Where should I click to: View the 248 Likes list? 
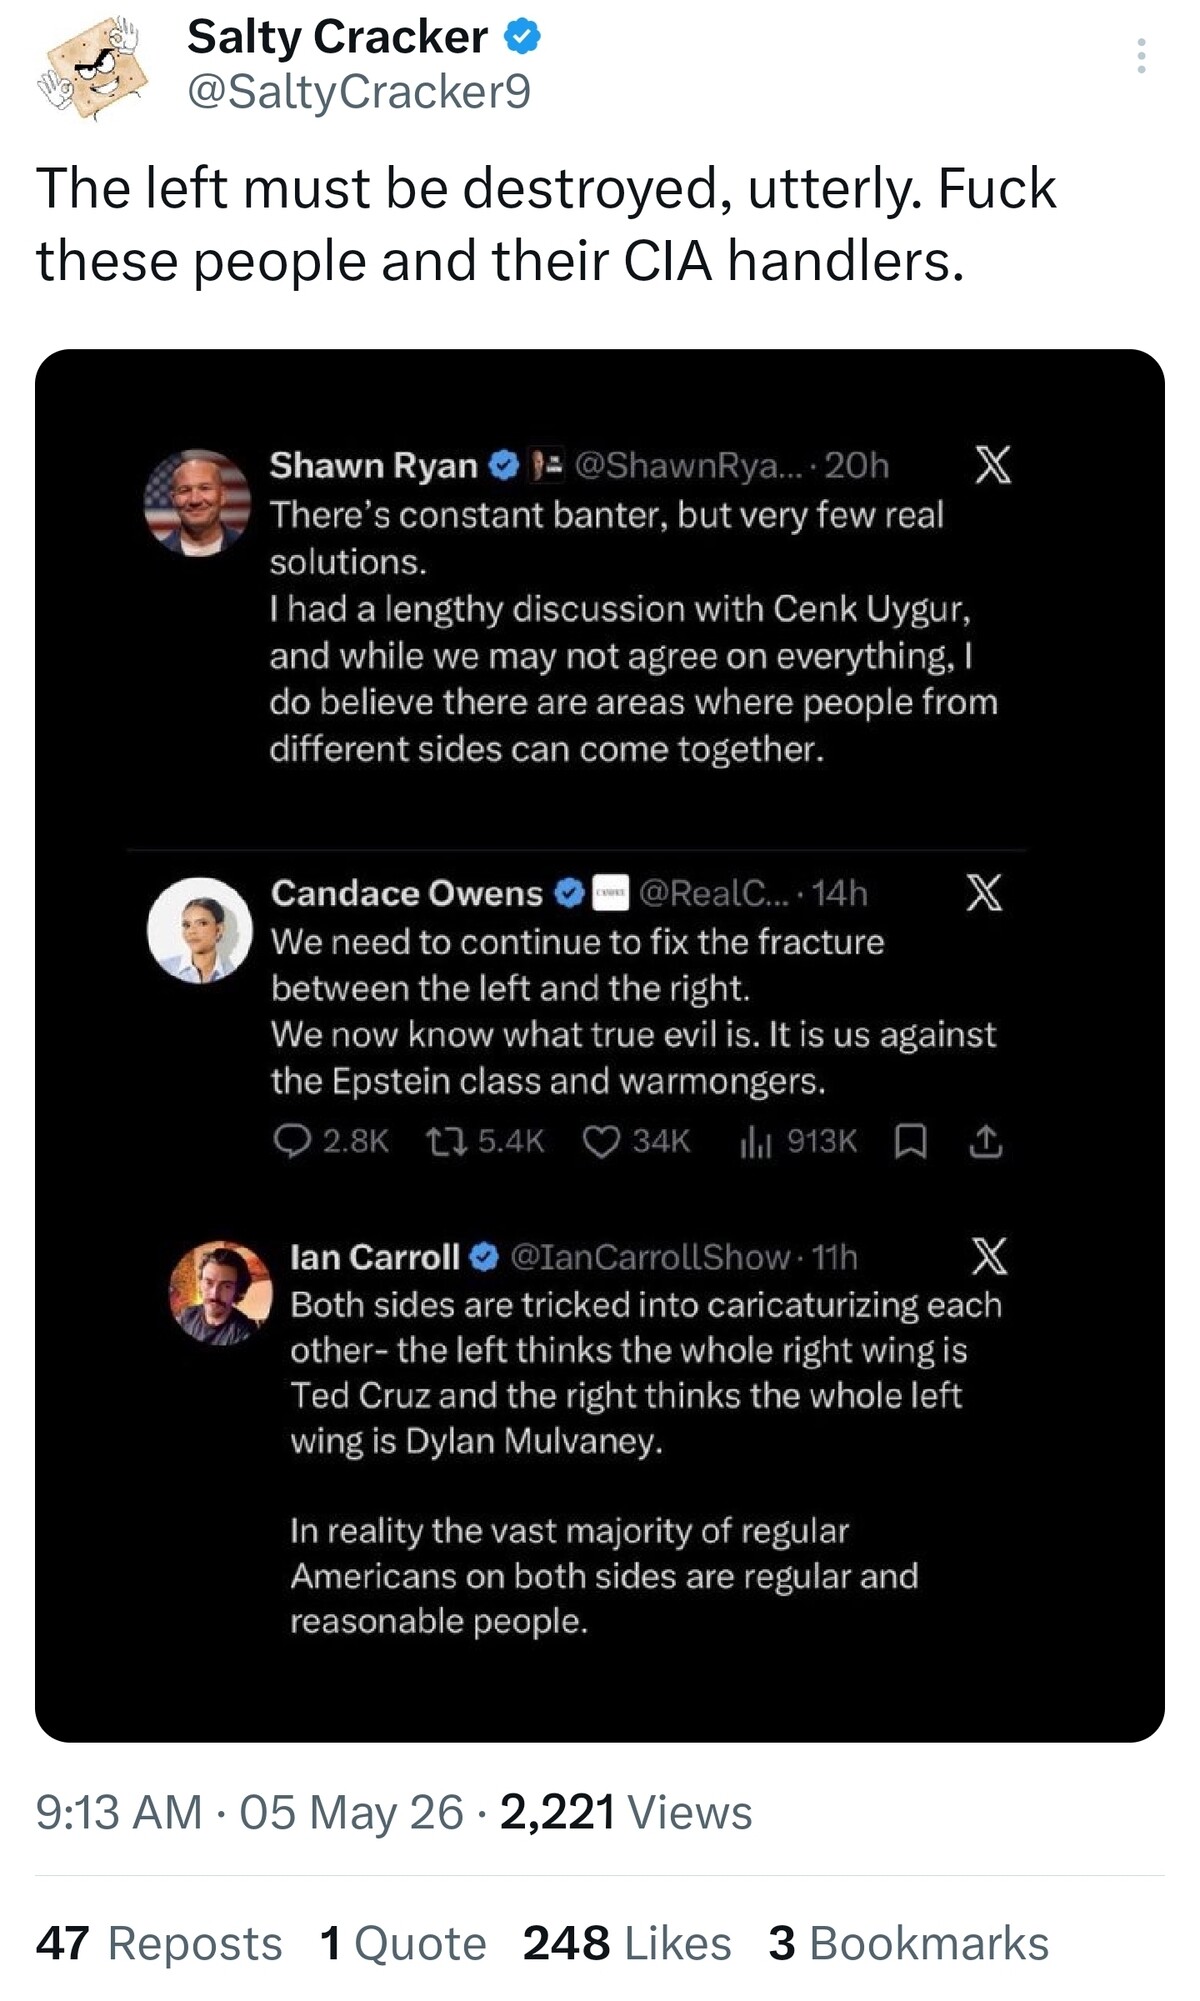pos(627,1943)
